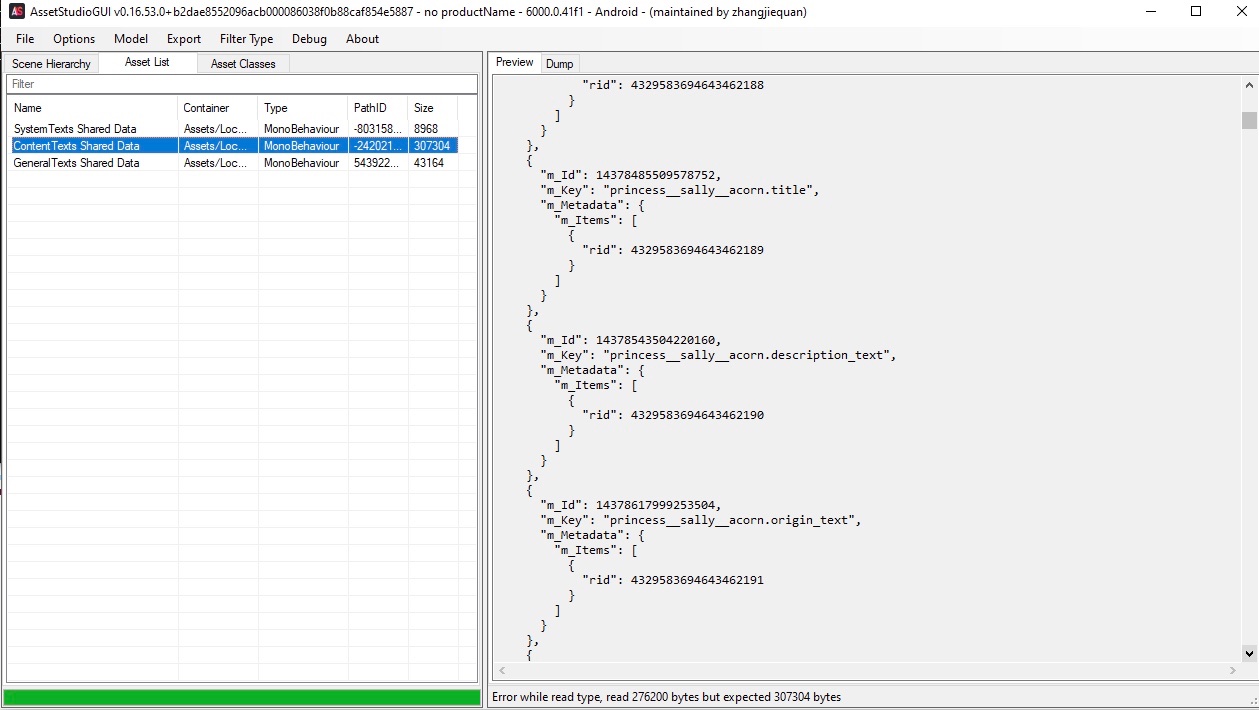The height and width of the screenshot is (710, 1259).
Task: Click the princess__sally__acorn.description_text key line
Action: [x=717, y=356]
